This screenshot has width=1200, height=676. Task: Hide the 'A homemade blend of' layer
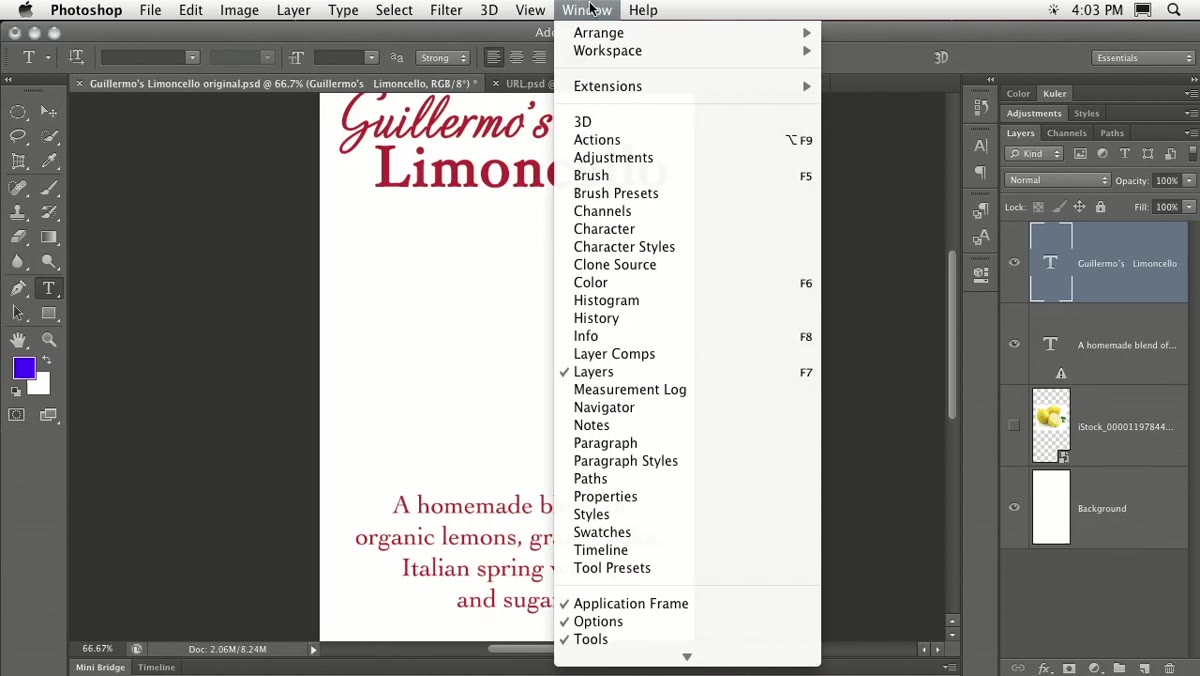pos(1014,344)
